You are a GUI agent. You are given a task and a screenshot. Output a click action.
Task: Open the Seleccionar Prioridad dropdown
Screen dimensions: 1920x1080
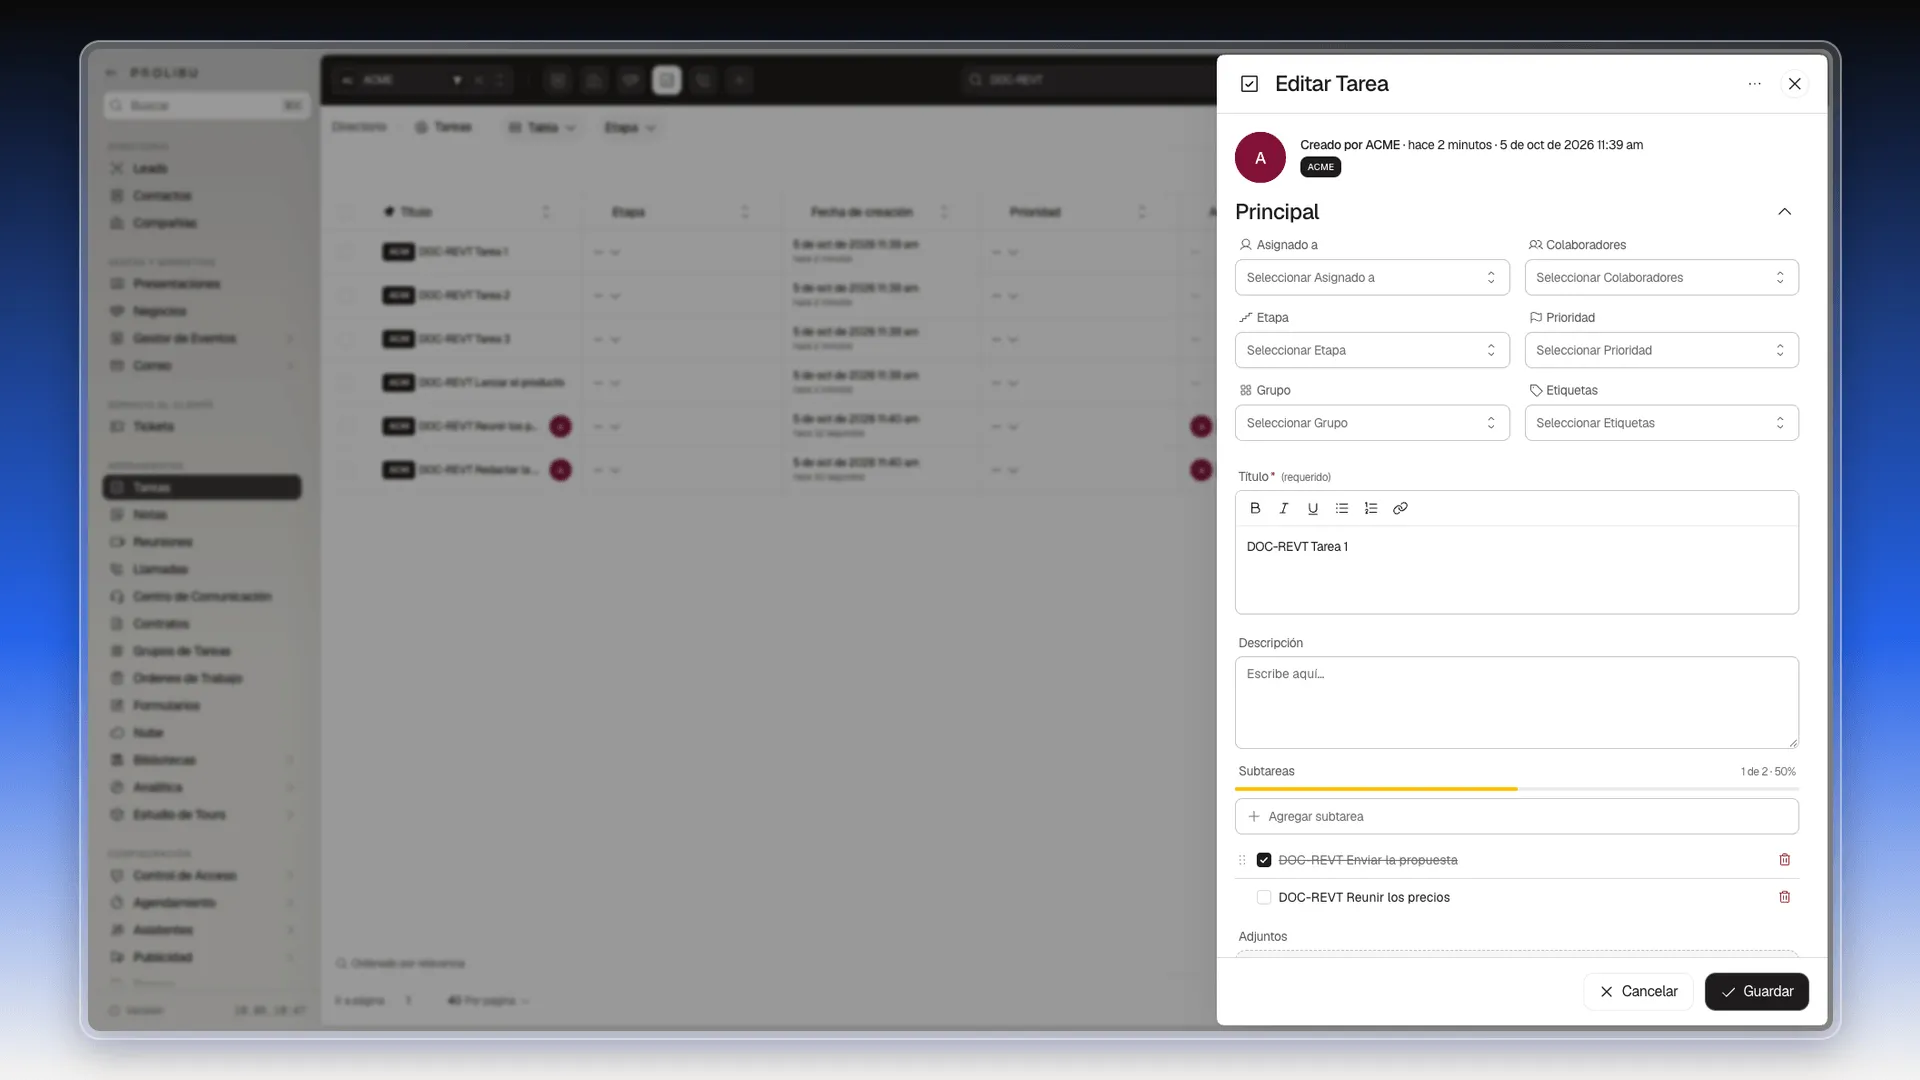[1661, 350]
